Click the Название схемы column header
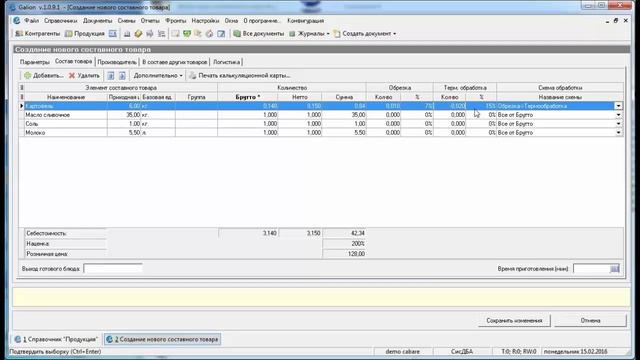640x360 pixels. 560,97
